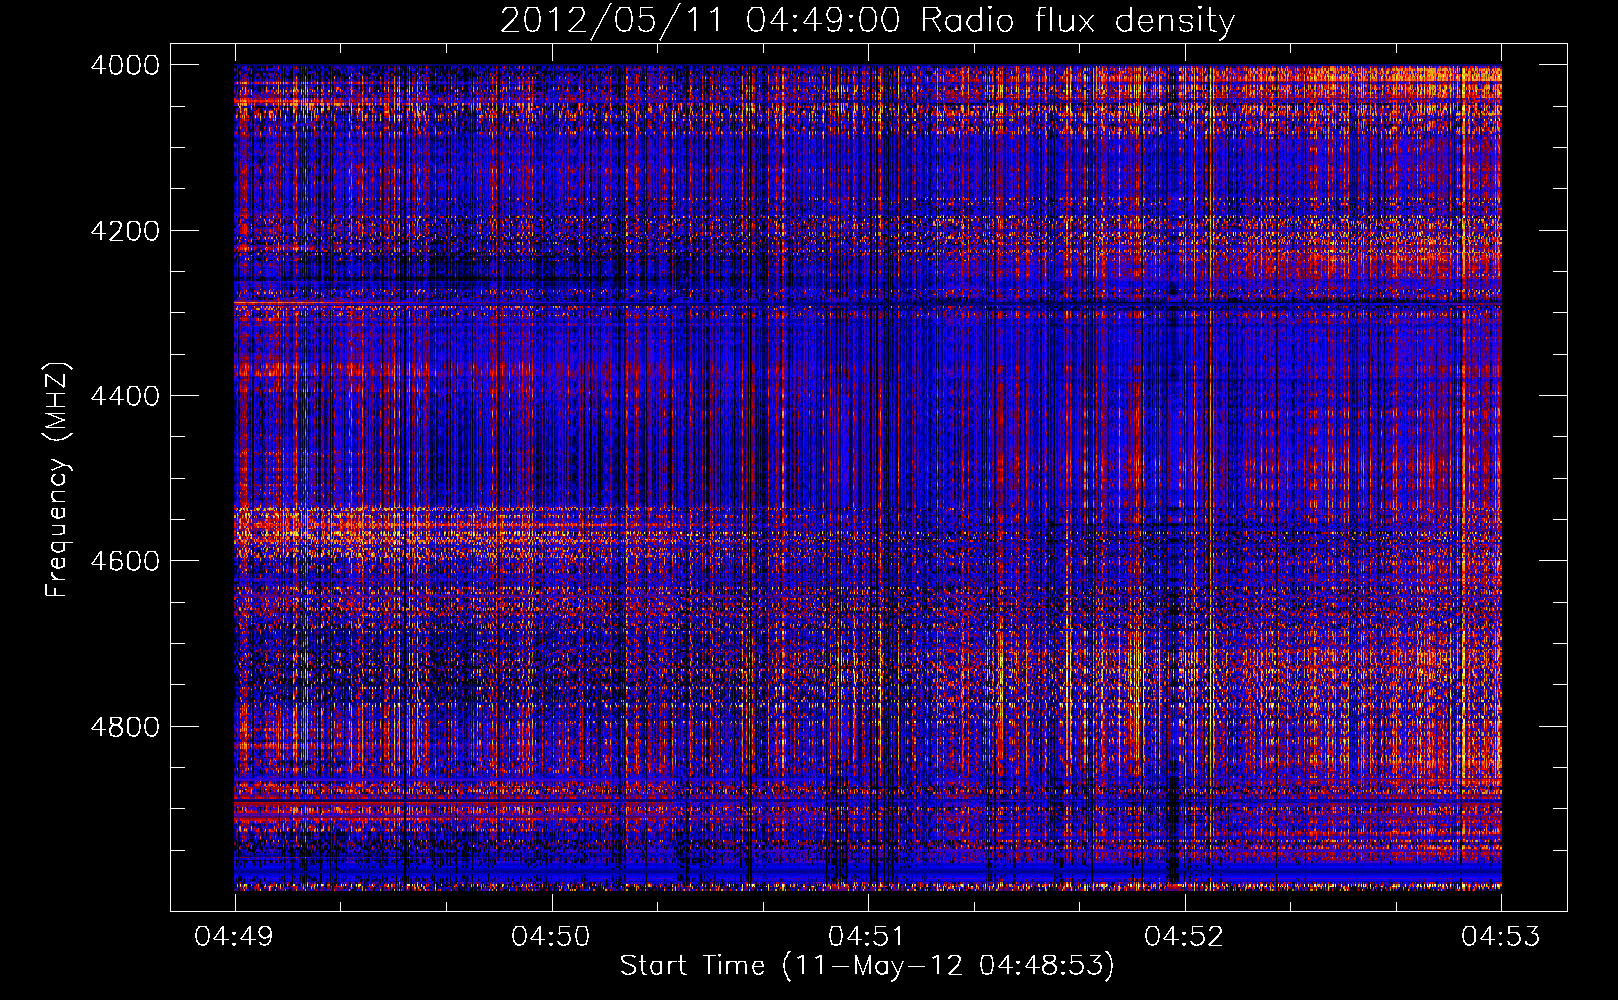Click the 04:51 time tick label
Viewport: 1618px width, 1000px height.
868,937
